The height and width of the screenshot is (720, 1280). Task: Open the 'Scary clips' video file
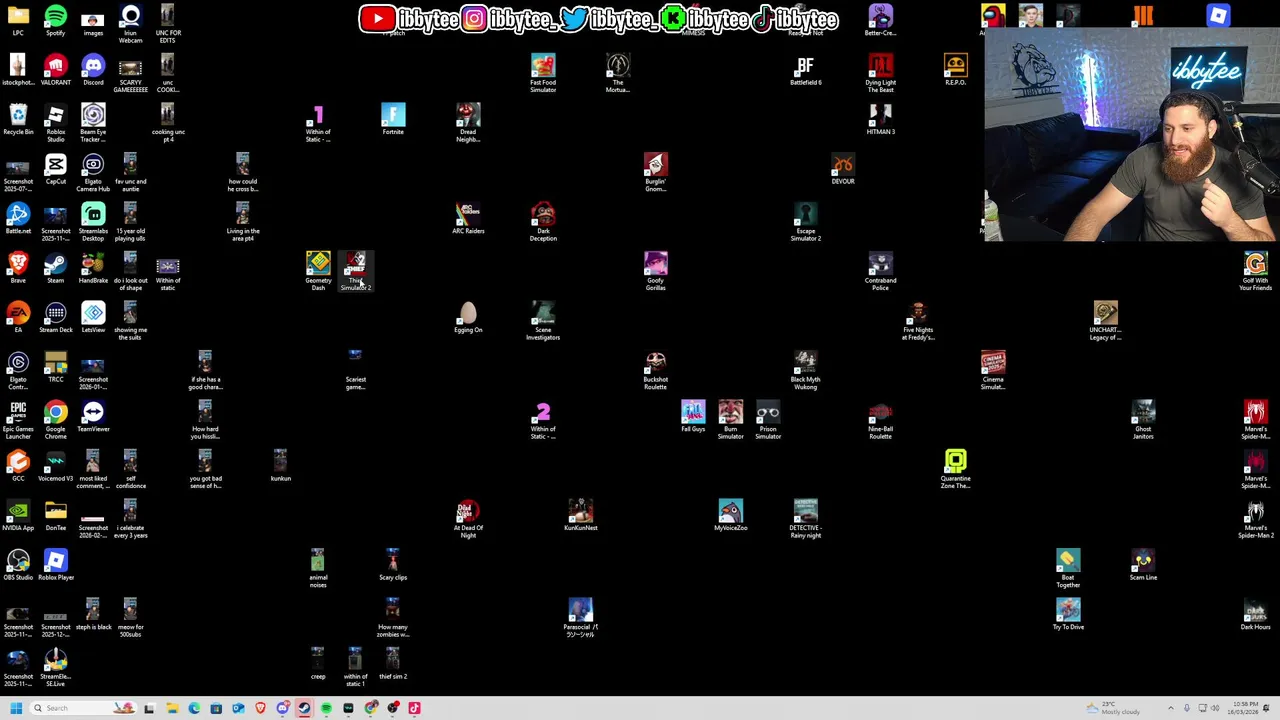click(x=393, y=566)
